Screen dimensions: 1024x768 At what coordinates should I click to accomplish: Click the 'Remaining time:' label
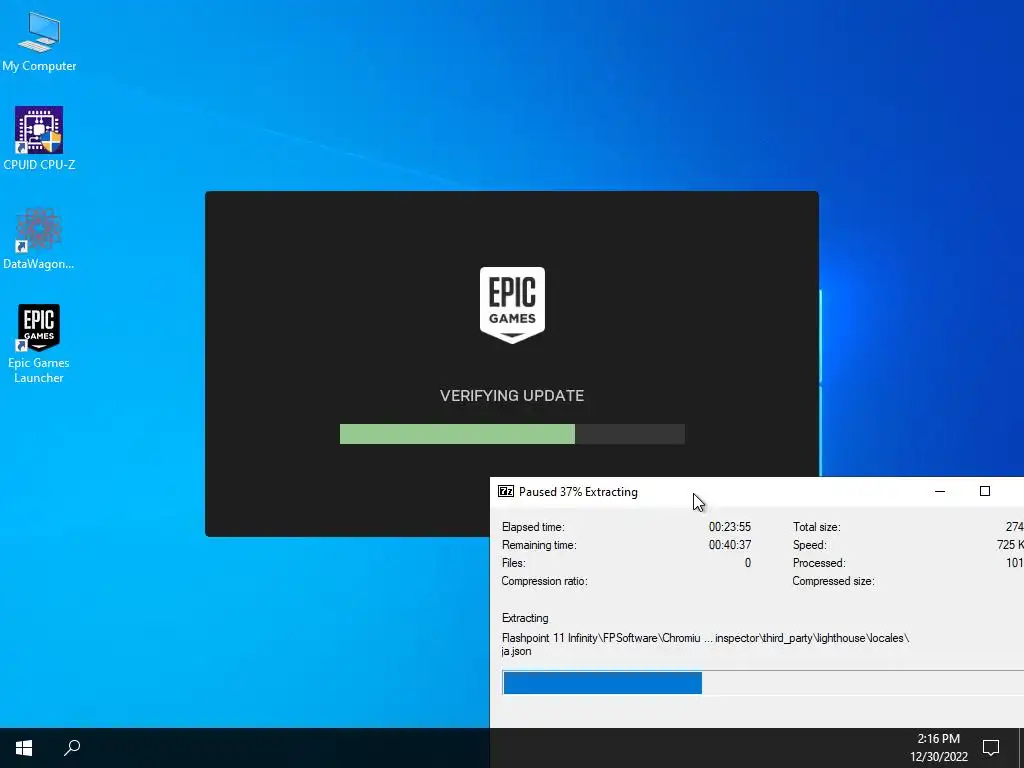coord(539,545)
